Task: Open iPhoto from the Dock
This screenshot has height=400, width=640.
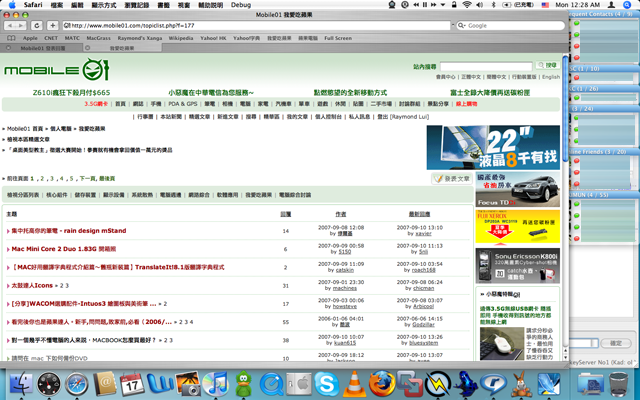Action: point(187,384)
